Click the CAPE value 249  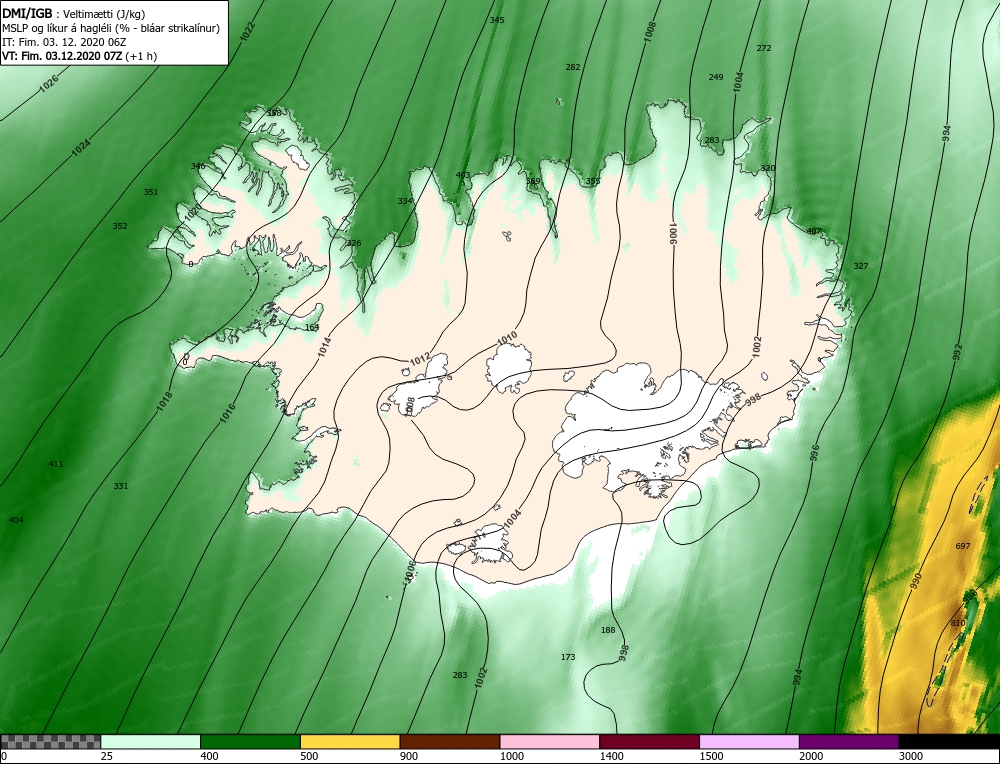coord(716,77)
